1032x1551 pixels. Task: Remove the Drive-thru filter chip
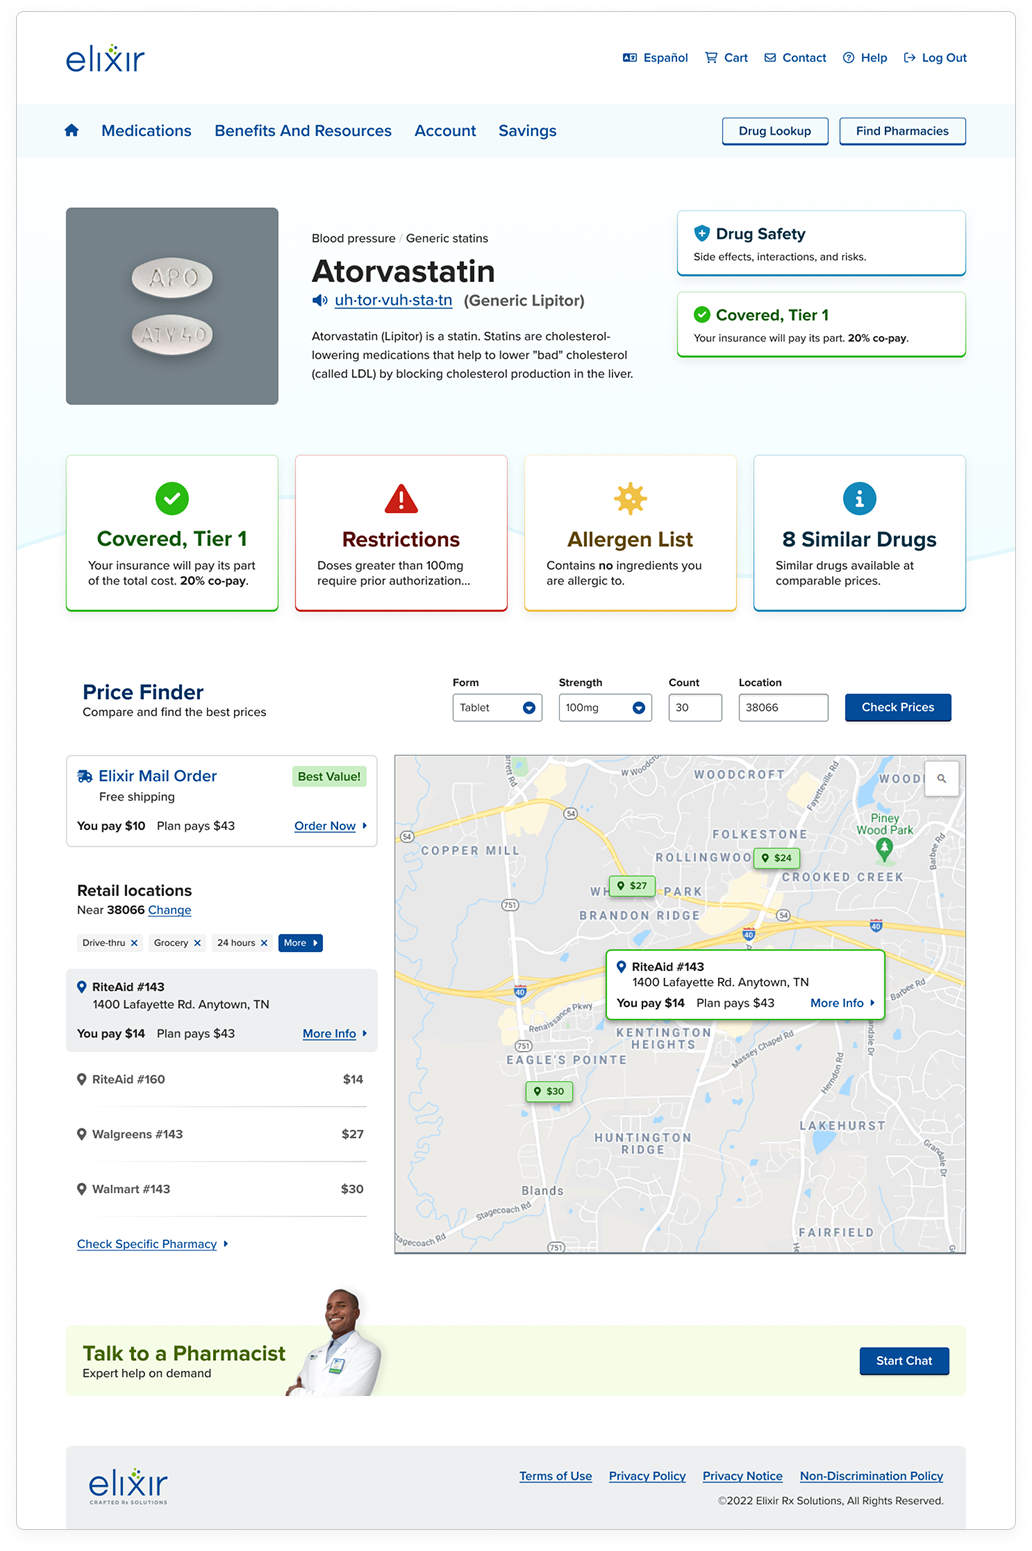(x=134, y=943)
